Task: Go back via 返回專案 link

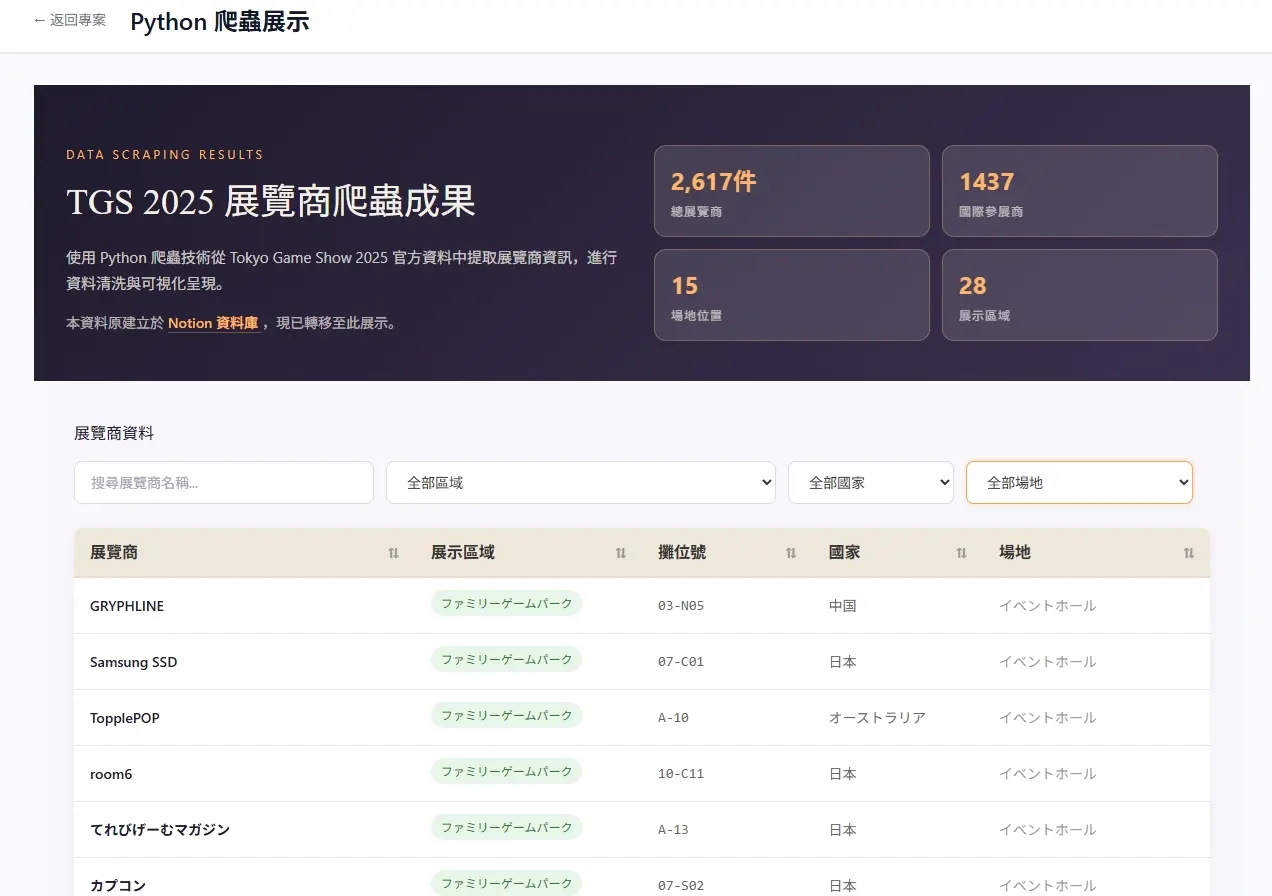Action: [69, 20]
